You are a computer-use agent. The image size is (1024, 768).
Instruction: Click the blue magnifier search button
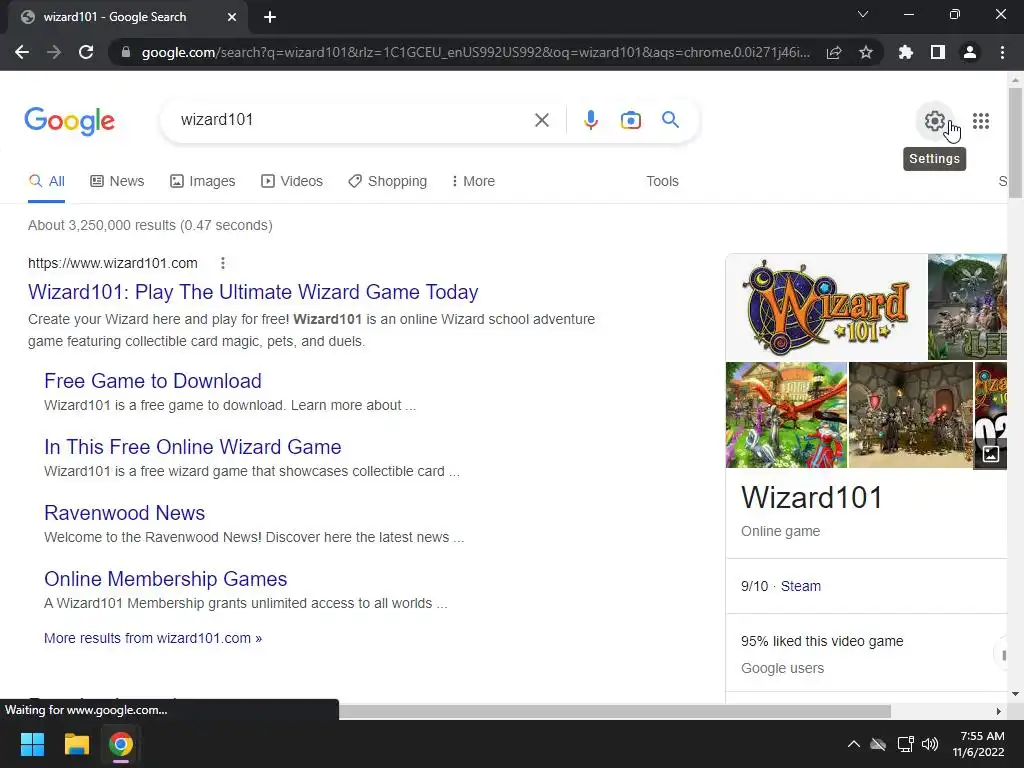tap(670, 120)
